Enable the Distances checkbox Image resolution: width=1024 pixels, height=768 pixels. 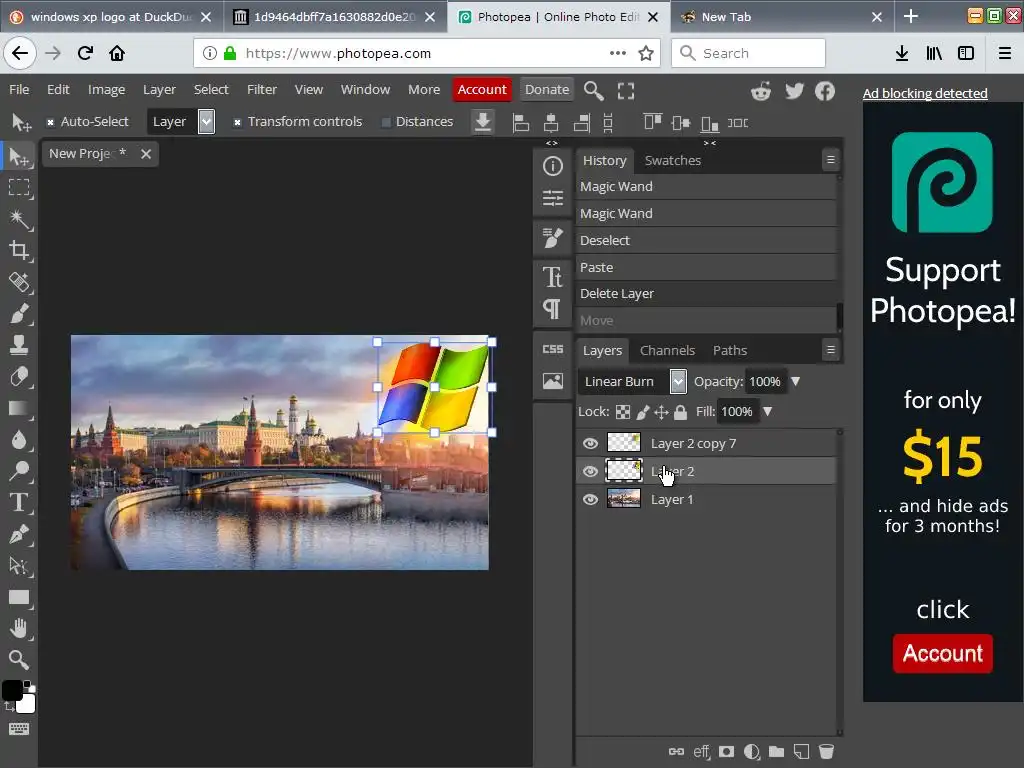click(x=386, y=122)
